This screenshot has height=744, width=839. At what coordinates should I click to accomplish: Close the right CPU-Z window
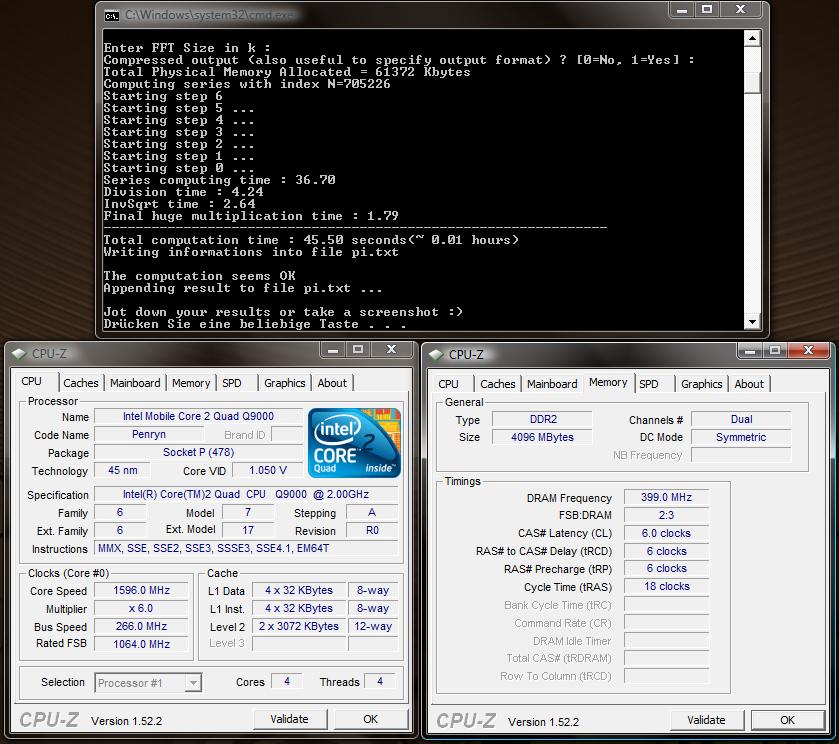[x=809, y=351]
